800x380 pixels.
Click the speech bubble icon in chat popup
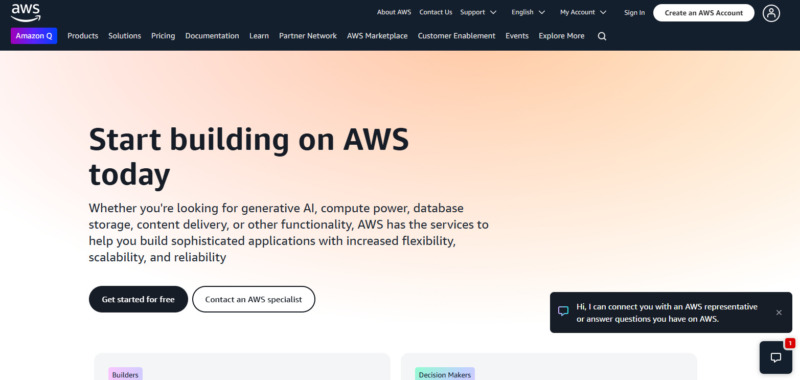click(x=563, y=311)
